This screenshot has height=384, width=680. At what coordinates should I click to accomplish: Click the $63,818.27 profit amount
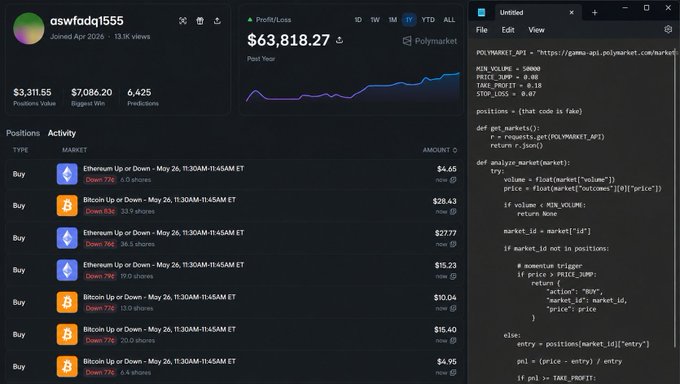[x=288, y=40]
